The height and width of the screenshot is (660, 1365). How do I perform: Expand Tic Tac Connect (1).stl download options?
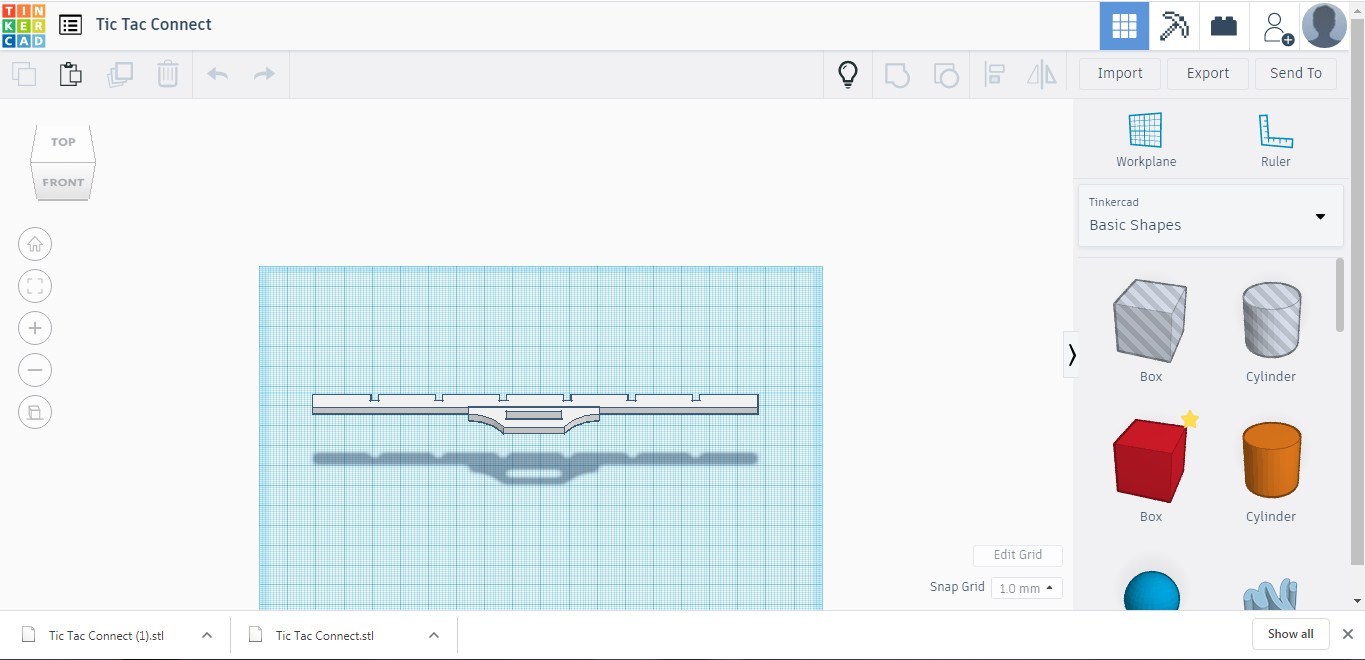click(x=207, y=635)
